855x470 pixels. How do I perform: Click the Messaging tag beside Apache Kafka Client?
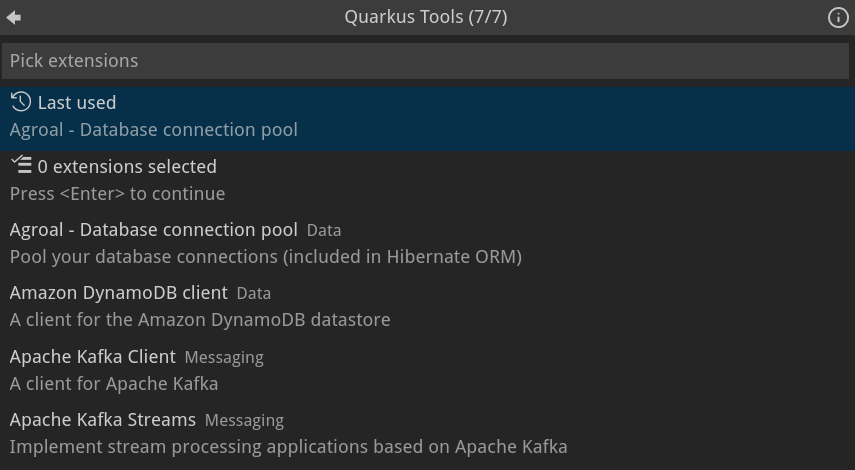224,358
